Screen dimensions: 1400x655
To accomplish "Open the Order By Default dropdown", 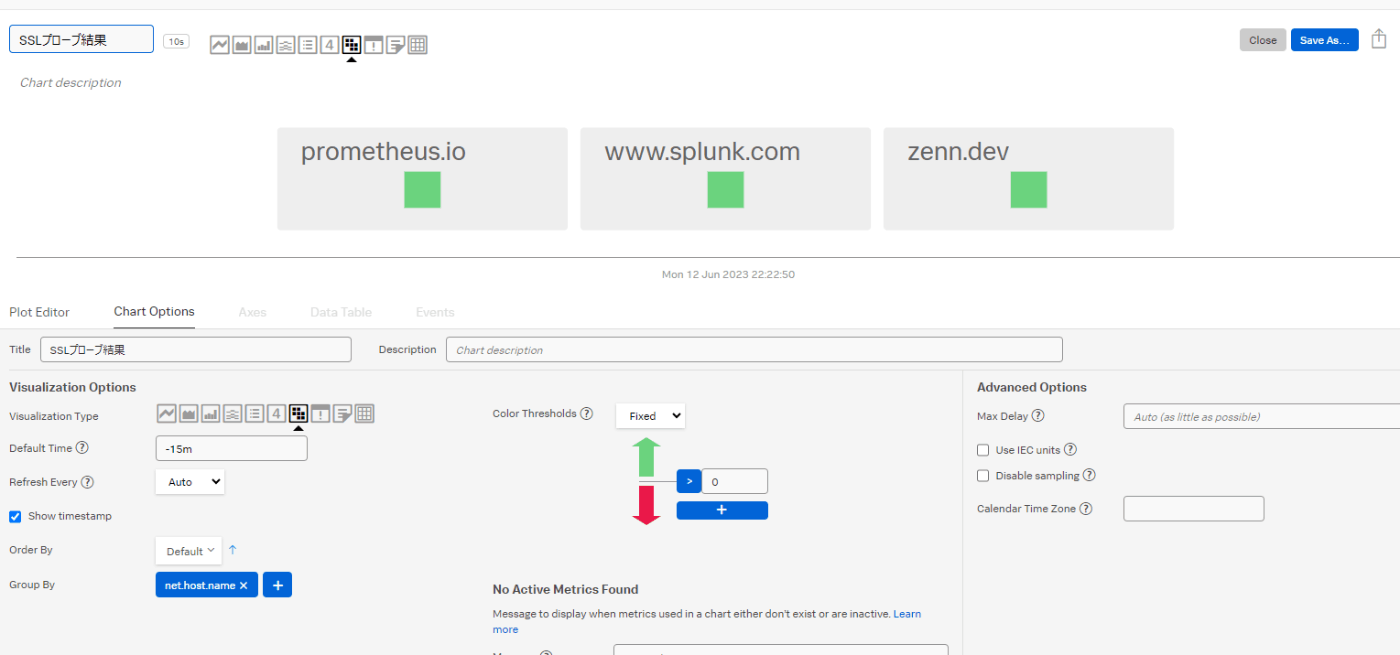I will pos(189,551).
